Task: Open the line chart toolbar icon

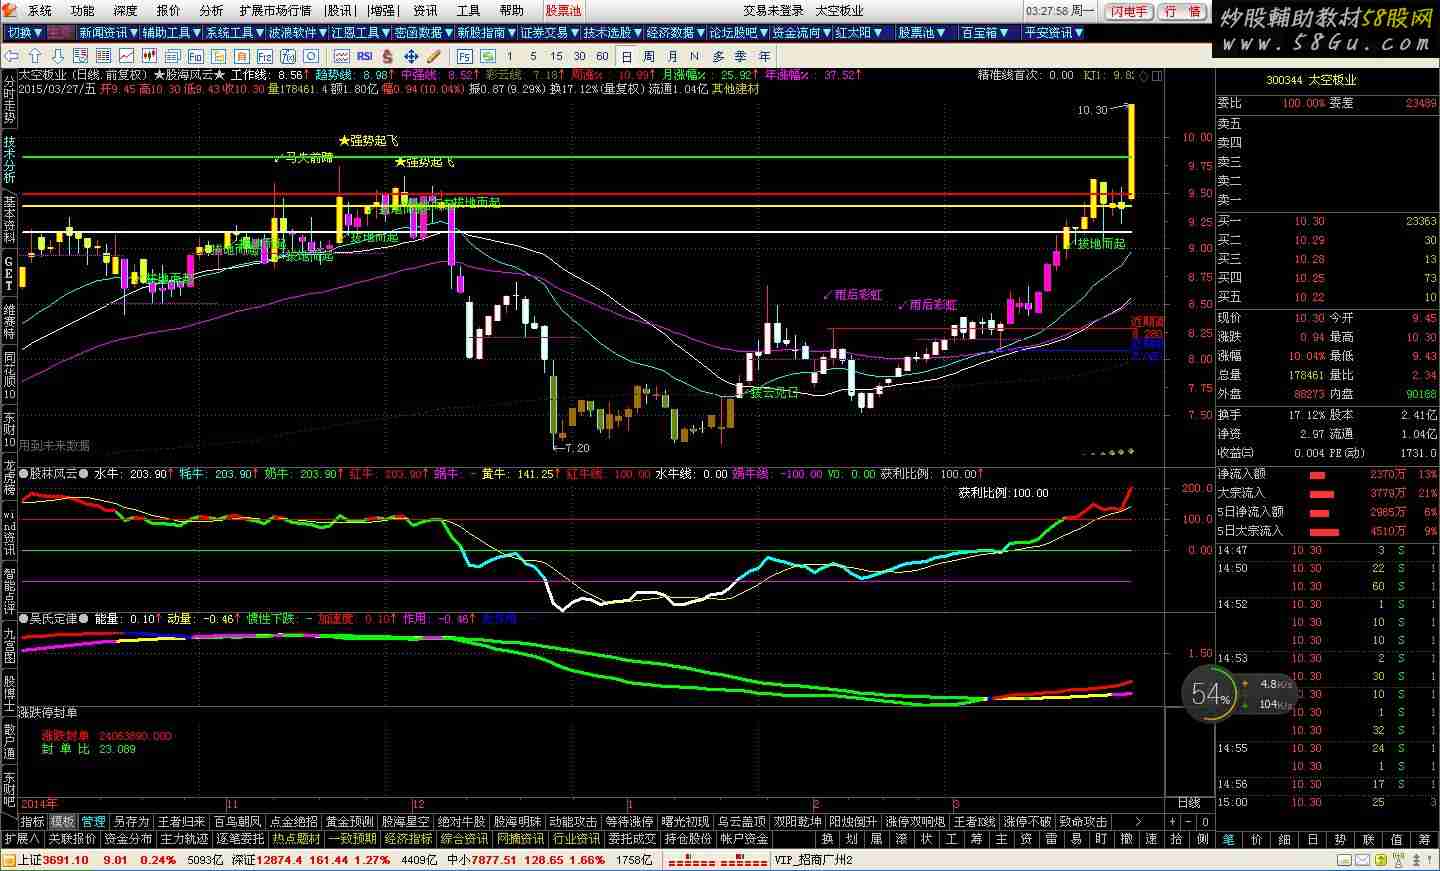Action: 126,56
